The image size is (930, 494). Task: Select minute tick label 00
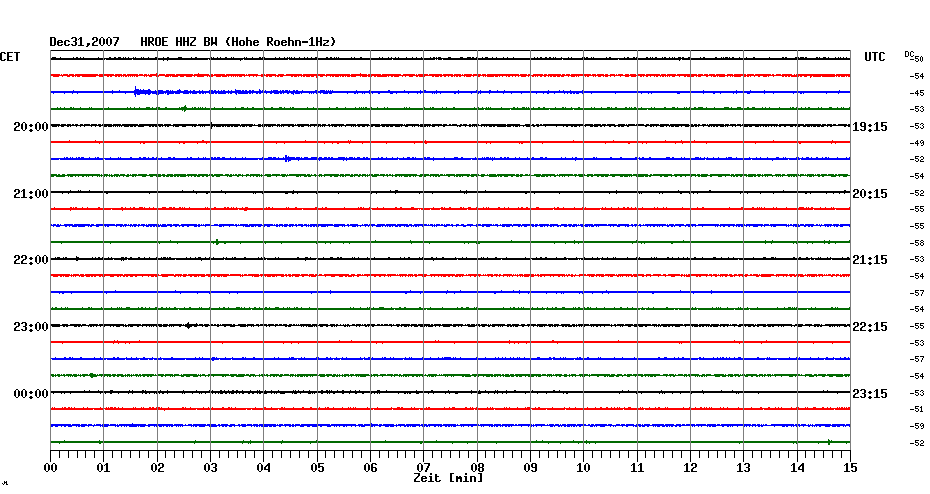(50, 468)
